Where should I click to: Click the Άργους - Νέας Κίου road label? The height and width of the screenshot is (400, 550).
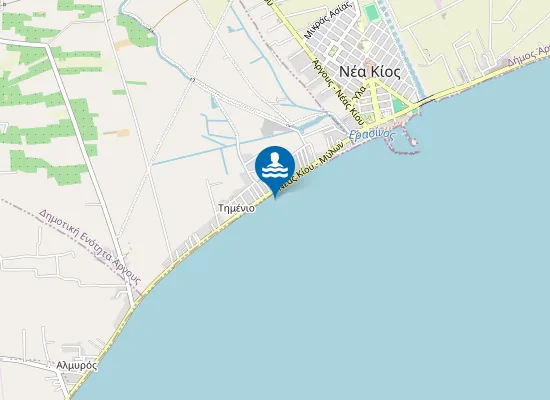(338, 92)
